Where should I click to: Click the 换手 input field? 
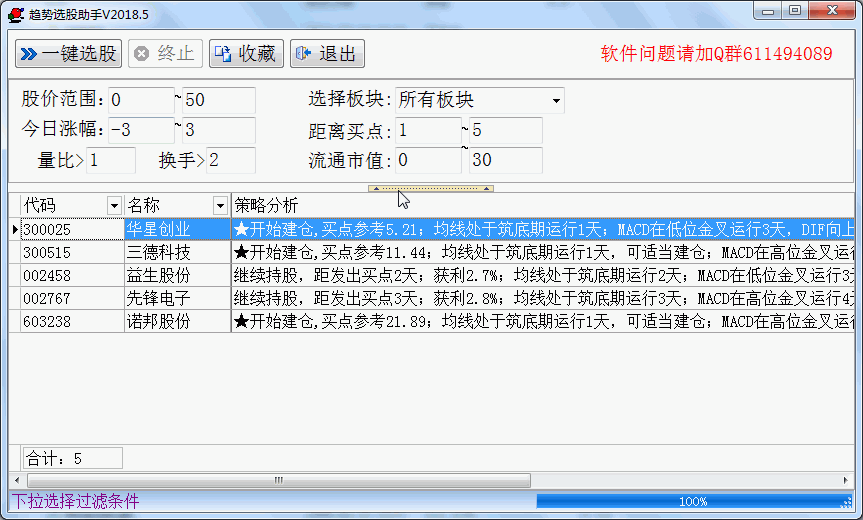click(x=231, y=160)
